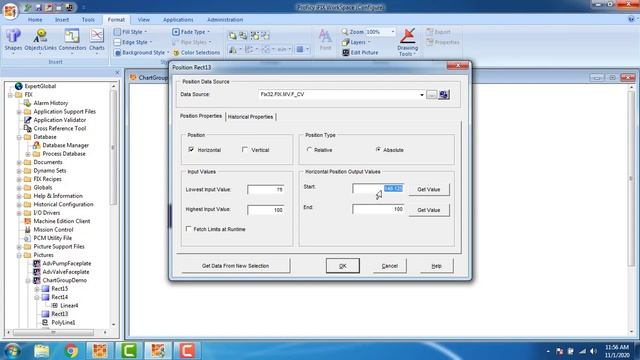Confirm the dialog with OK
This screenshot has width=640, height=360.
343,266
